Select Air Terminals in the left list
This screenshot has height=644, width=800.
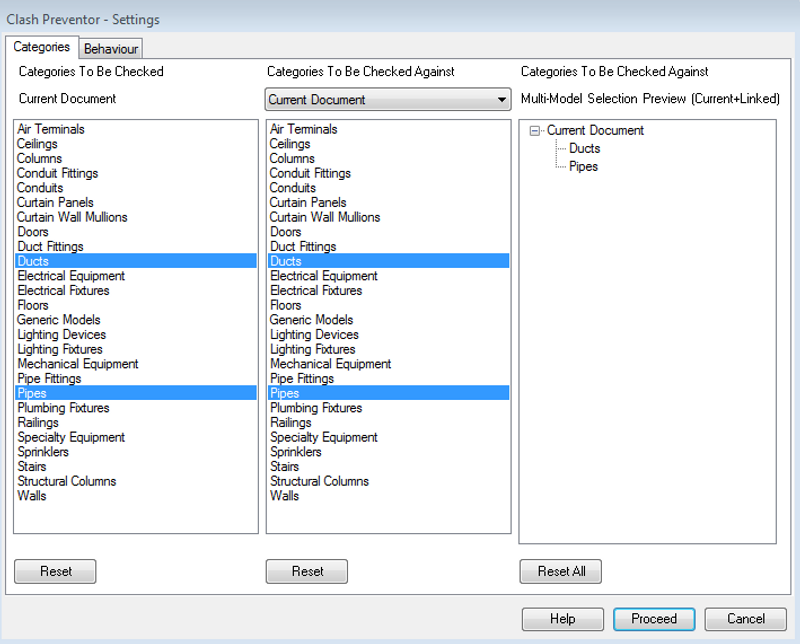click(x=136, y=129)
